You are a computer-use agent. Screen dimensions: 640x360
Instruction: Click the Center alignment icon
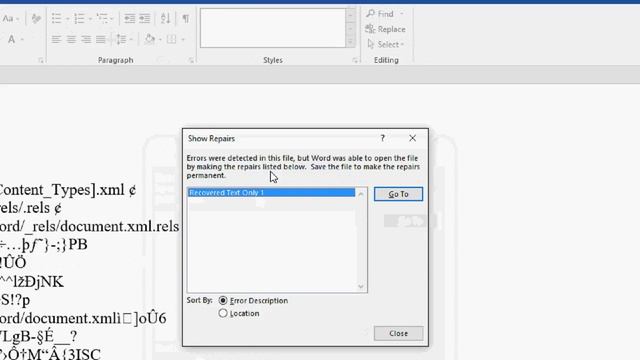click(x=71, y=40)
